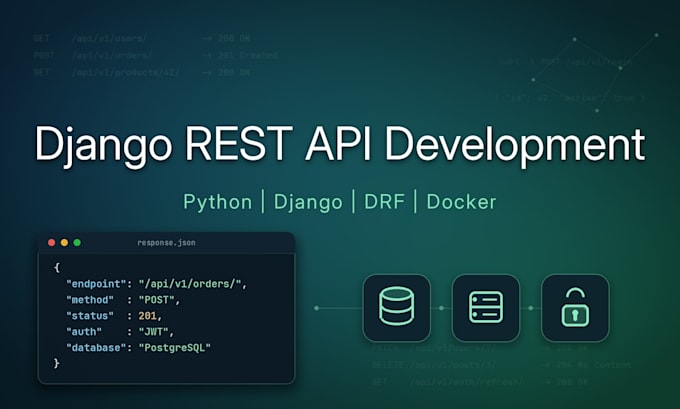The height and width of the screenshot is (409, 680).
Task: Click the 201 status value
Action: 147,316
